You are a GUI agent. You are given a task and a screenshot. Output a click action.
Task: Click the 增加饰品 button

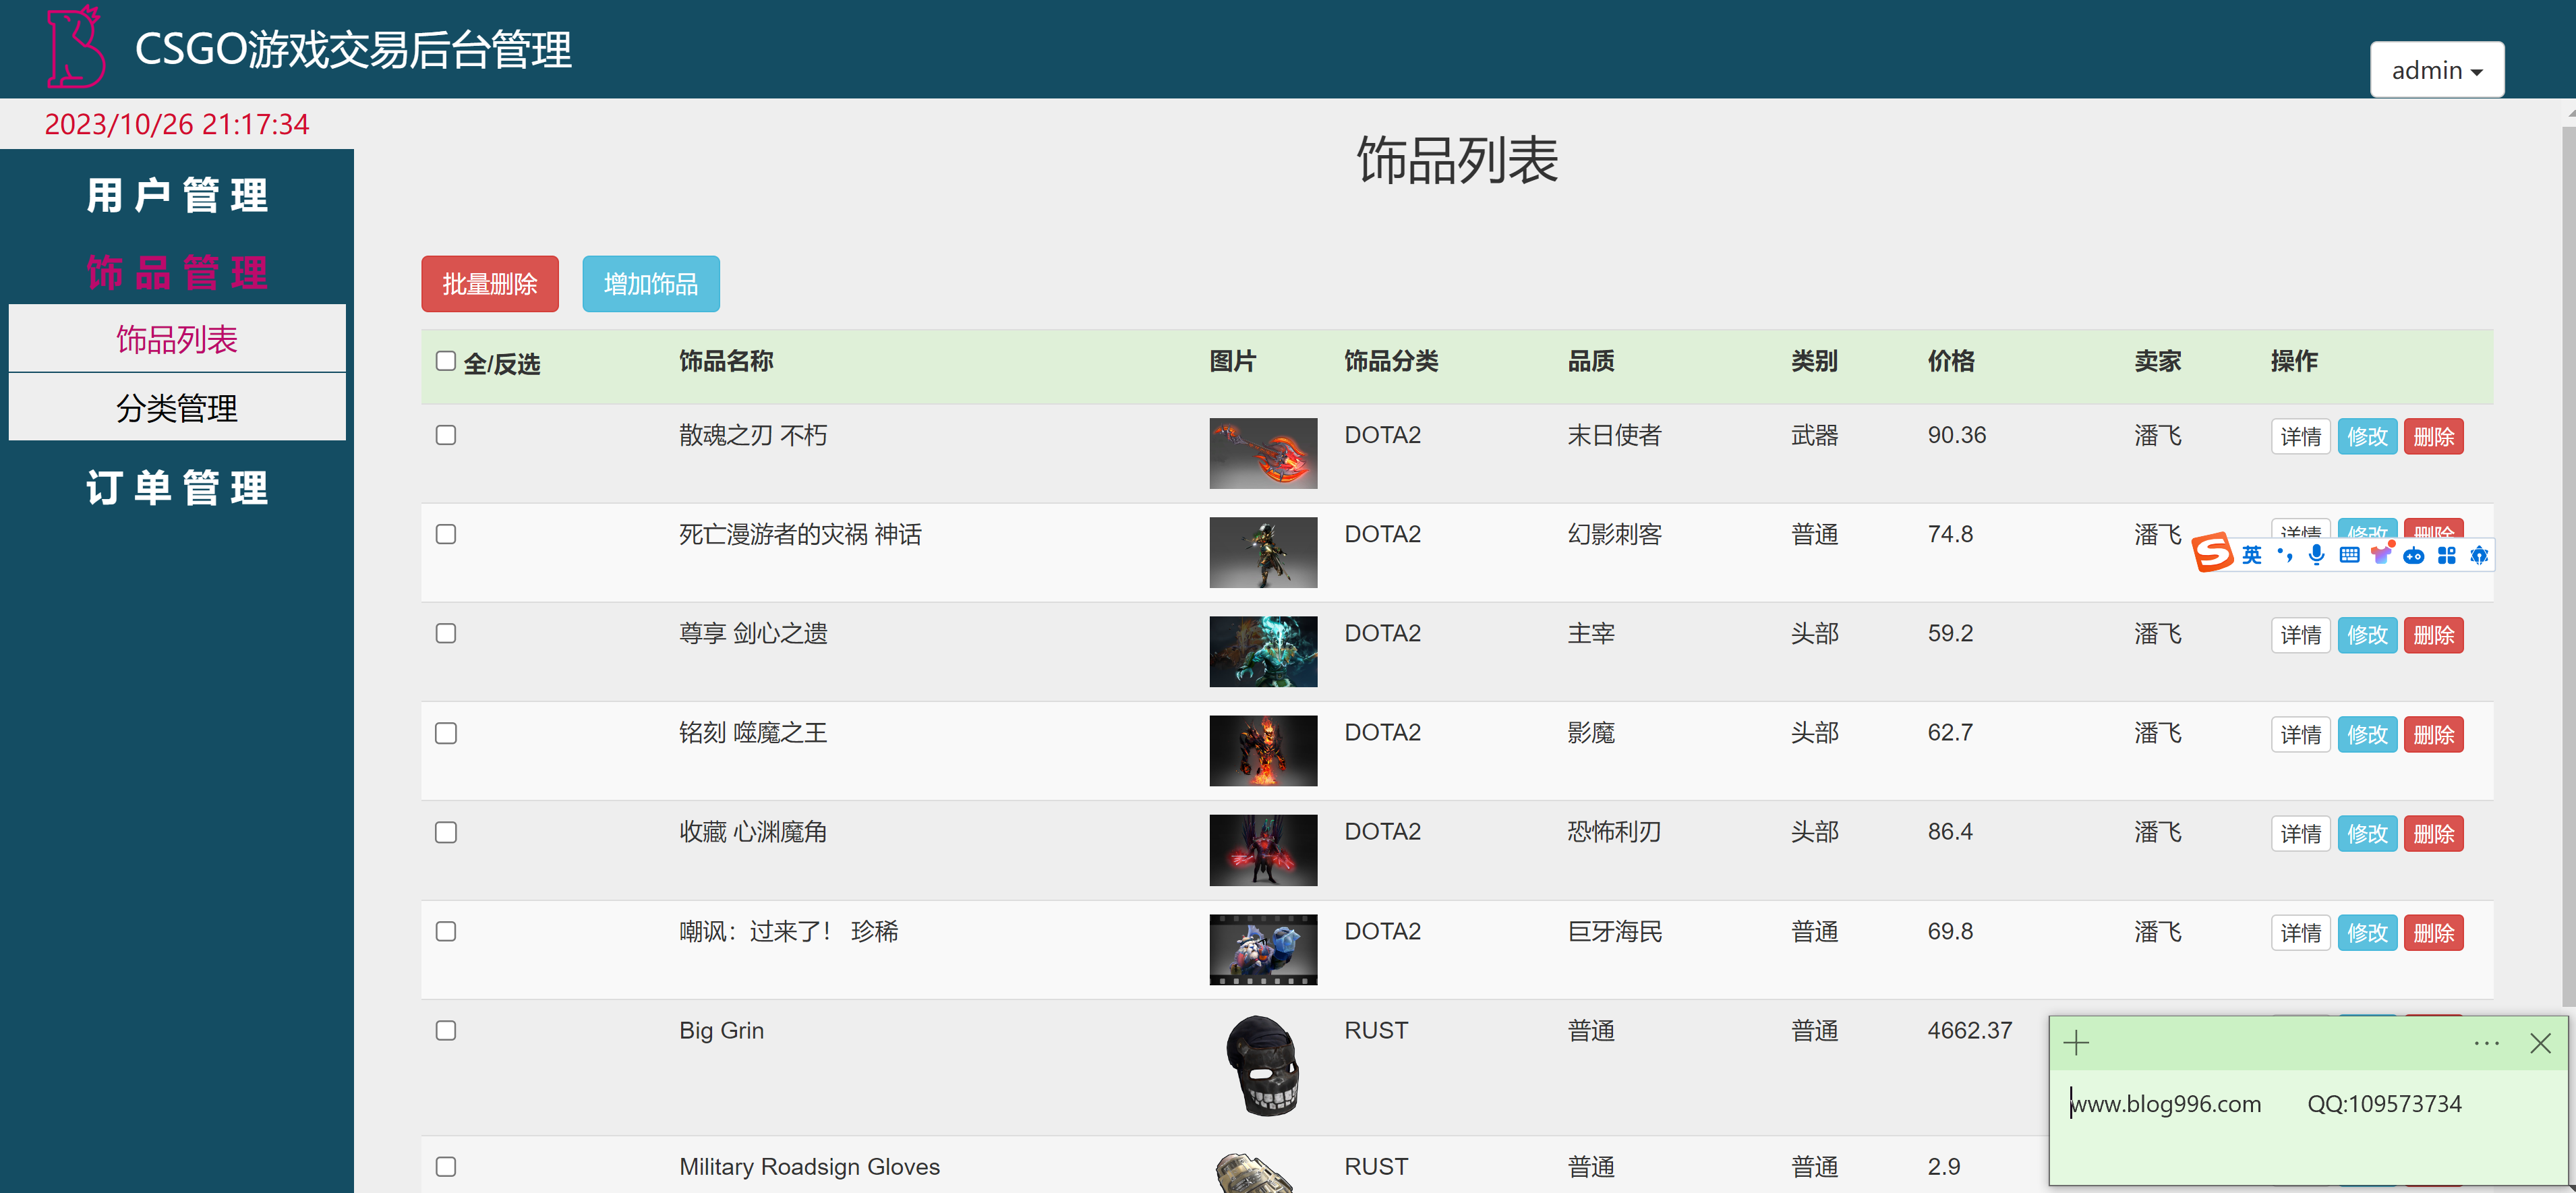pos(650,283)
